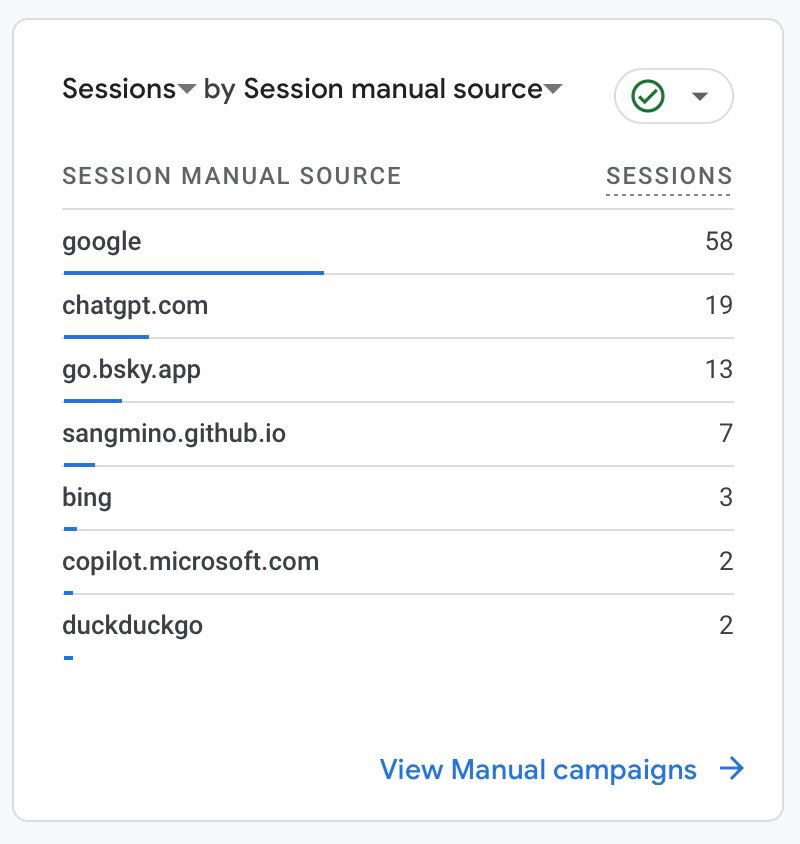Click the session count 13 for go.bsky.app

[718, 369]
